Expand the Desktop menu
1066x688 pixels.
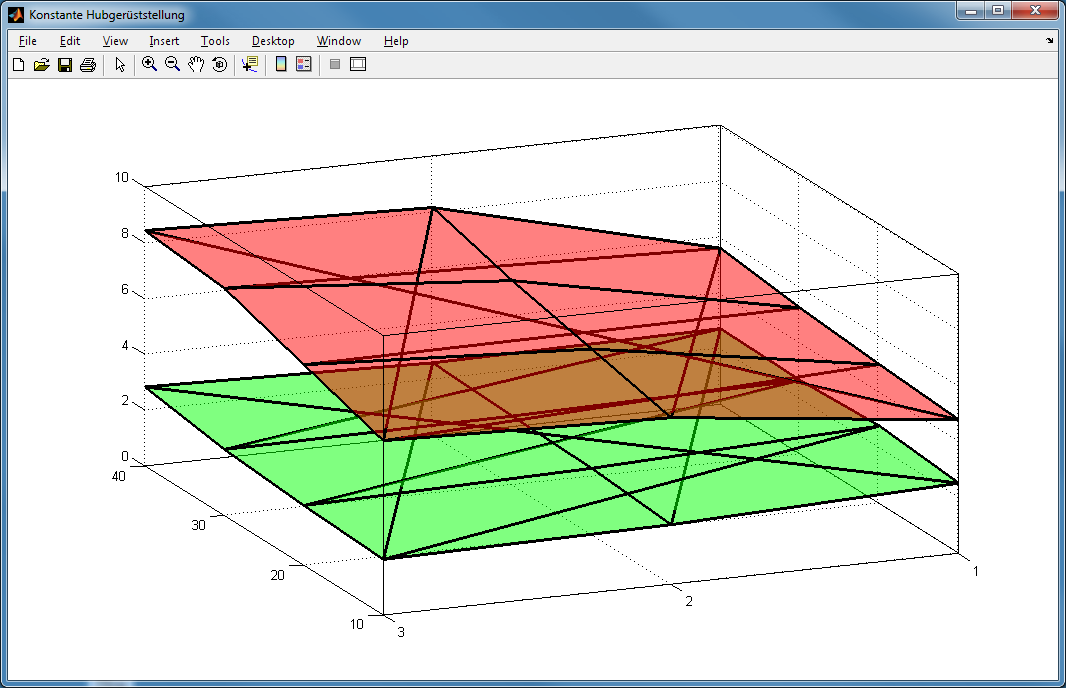[x=273, y=41]
